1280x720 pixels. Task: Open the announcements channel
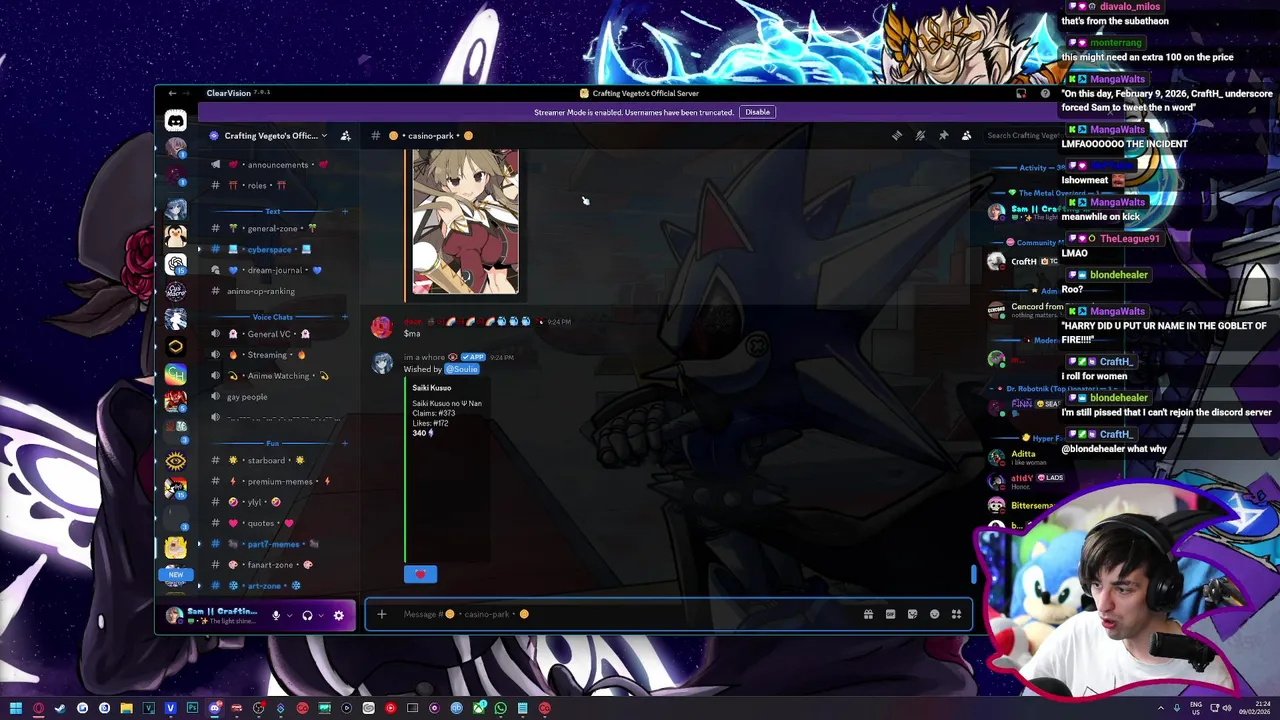click(276, 165)
